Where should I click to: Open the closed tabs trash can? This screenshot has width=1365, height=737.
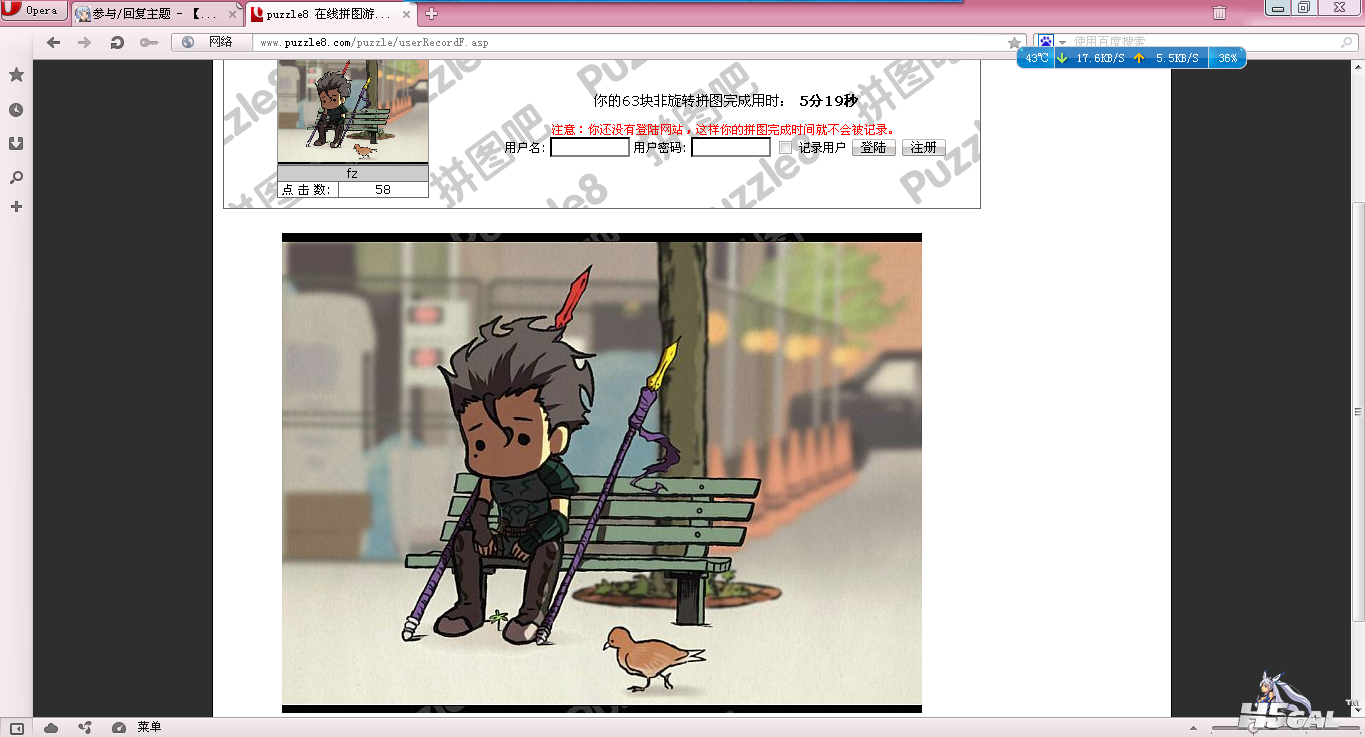tap(1220, 12)
